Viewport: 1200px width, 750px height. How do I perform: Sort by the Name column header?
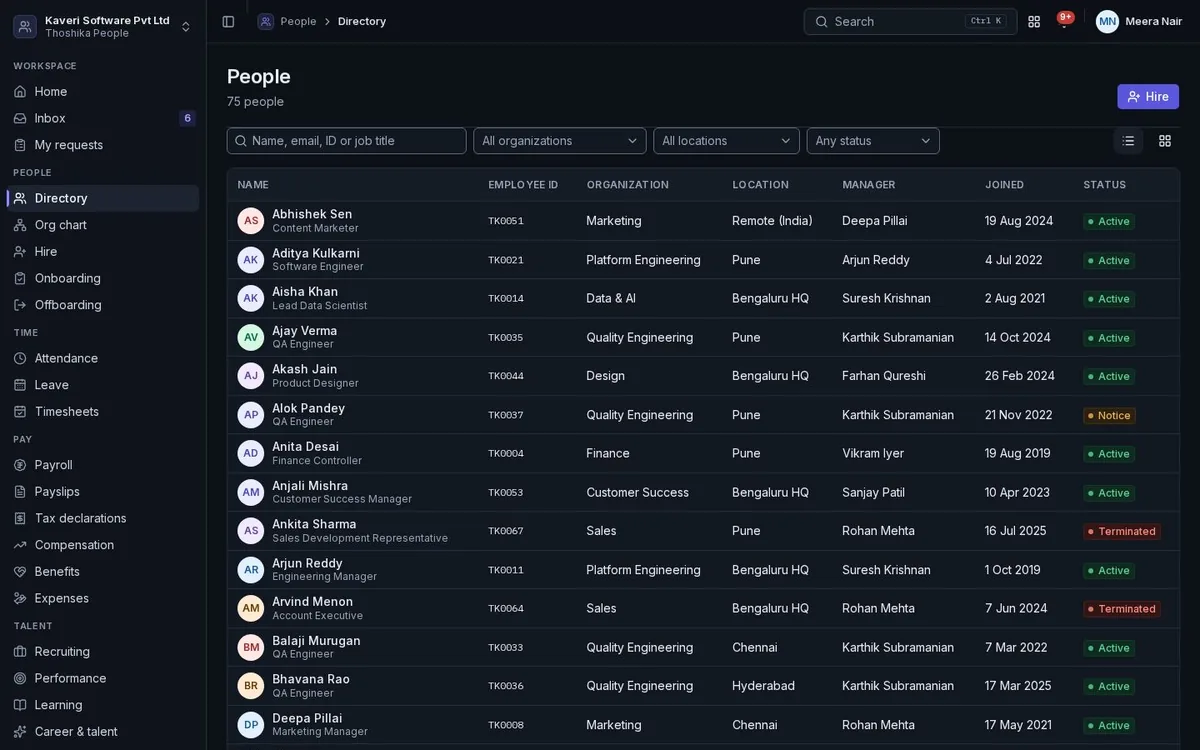coord(253,185)
